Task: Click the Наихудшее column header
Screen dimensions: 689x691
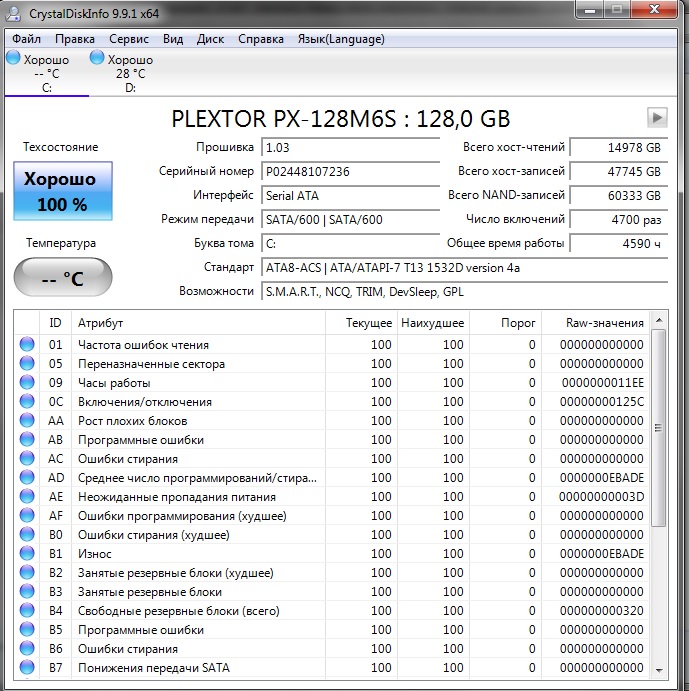Action: (x=433, y=323)
